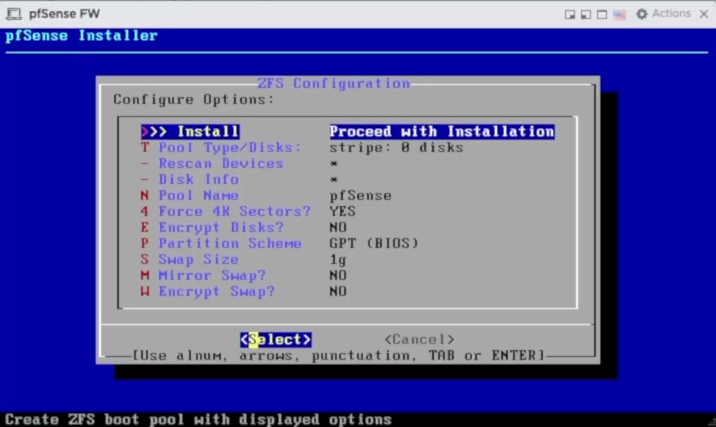Select Rescan Devices entry
Viewport: 716px width, 427px height.
[x=212, y=163]
